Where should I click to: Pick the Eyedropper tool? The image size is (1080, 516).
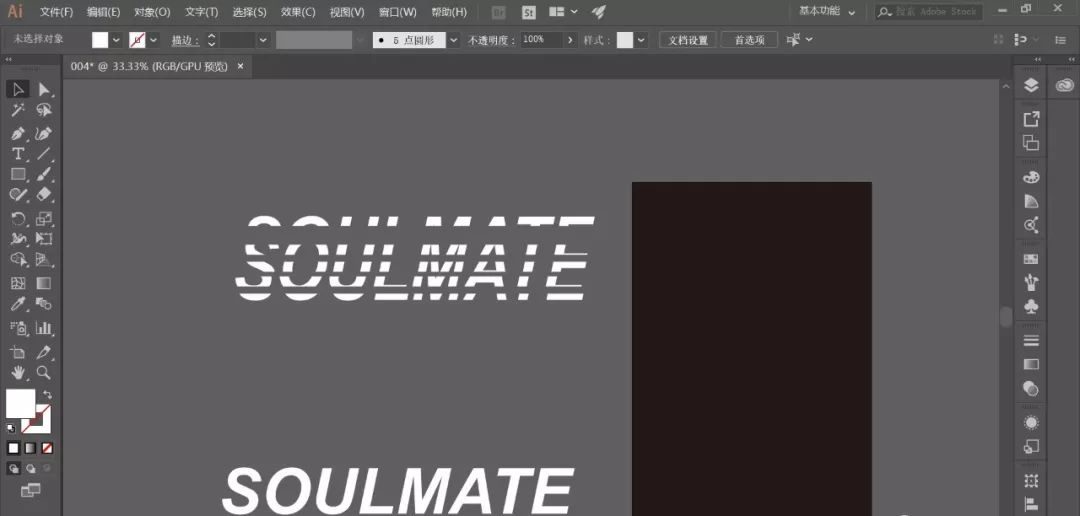coord(18,304)
